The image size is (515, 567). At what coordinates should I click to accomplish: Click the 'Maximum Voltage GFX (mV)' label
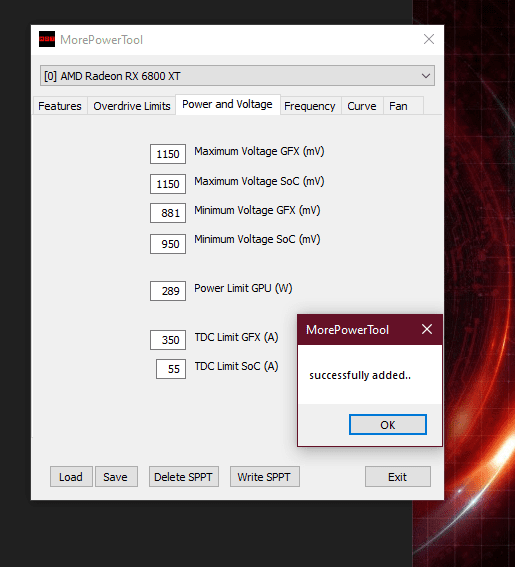tap(259, 151)
